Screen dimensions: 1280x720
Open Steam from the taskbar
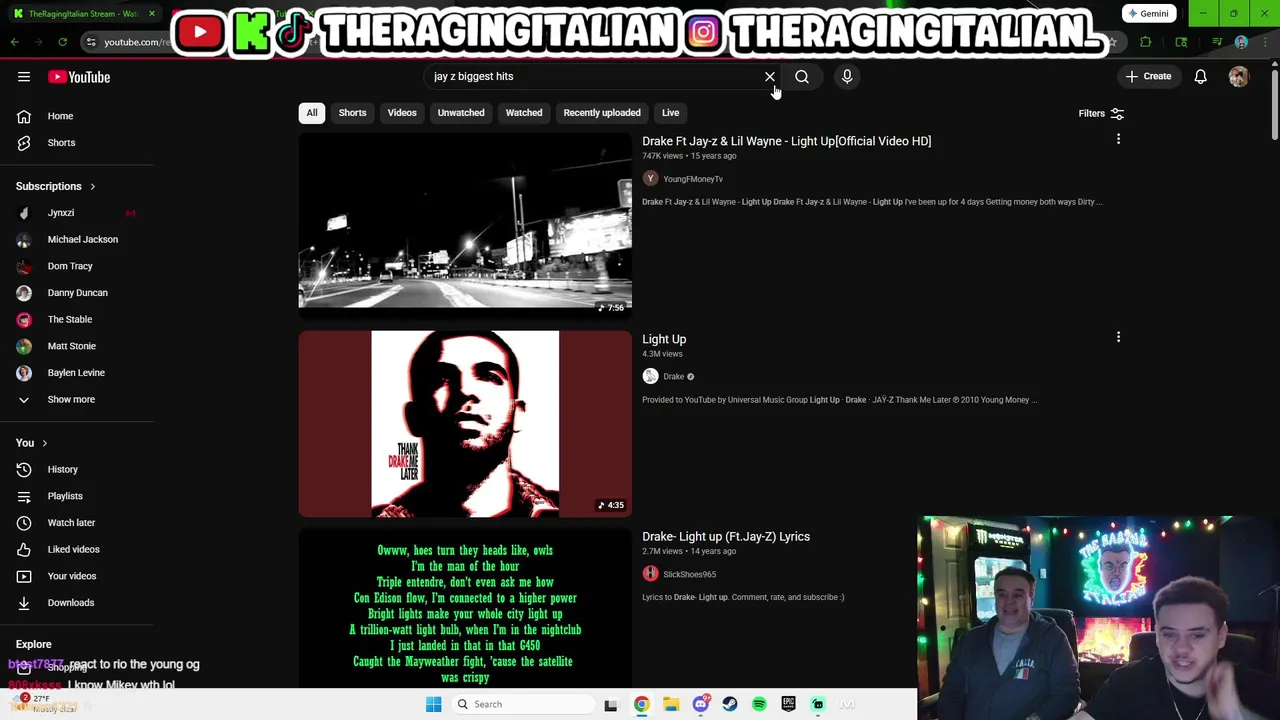pyautogui.click(x=730, y=704)
